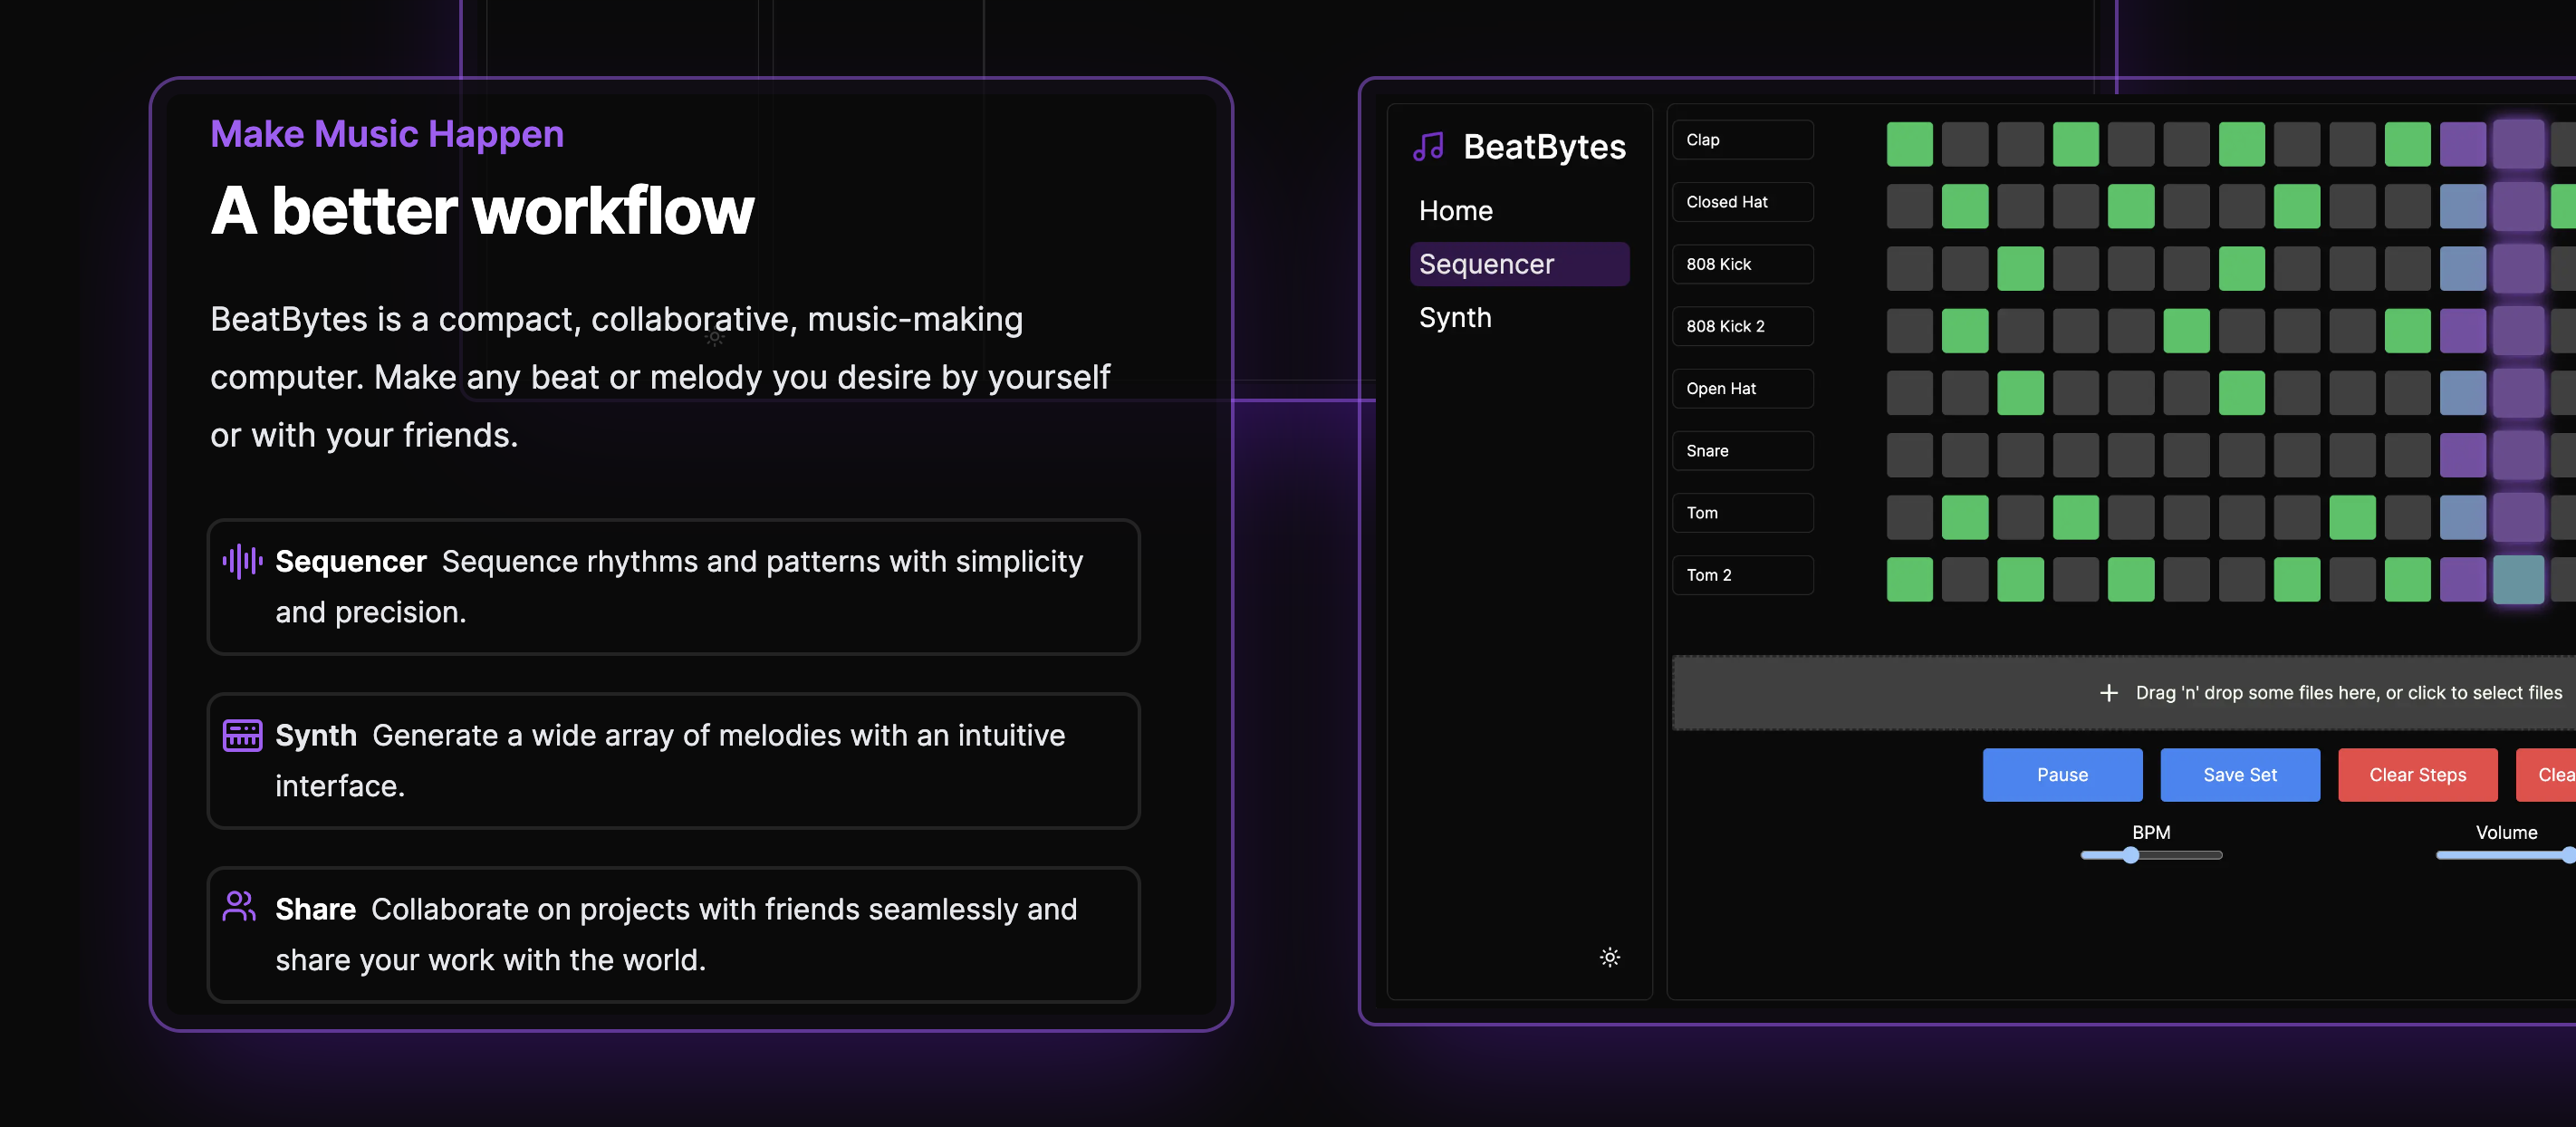
Task: Click the Open Hat track name field
Action: 1742,389
